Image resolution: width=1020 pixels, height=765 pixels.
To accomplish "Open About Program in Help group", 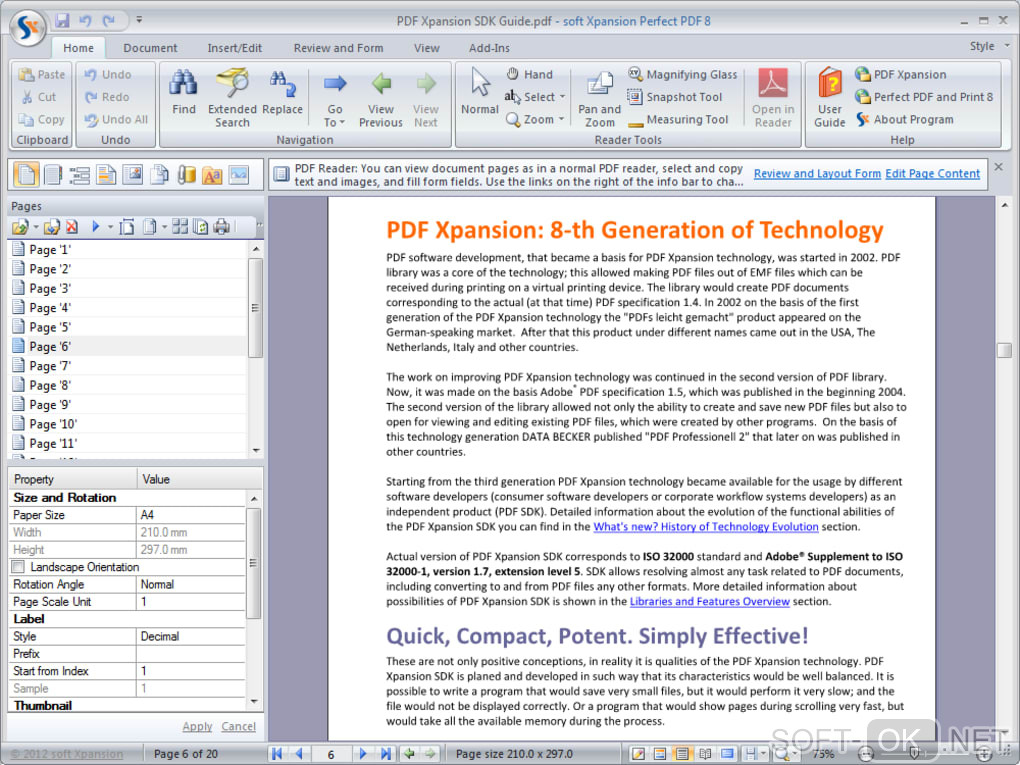I will click(x=905, y=120).
